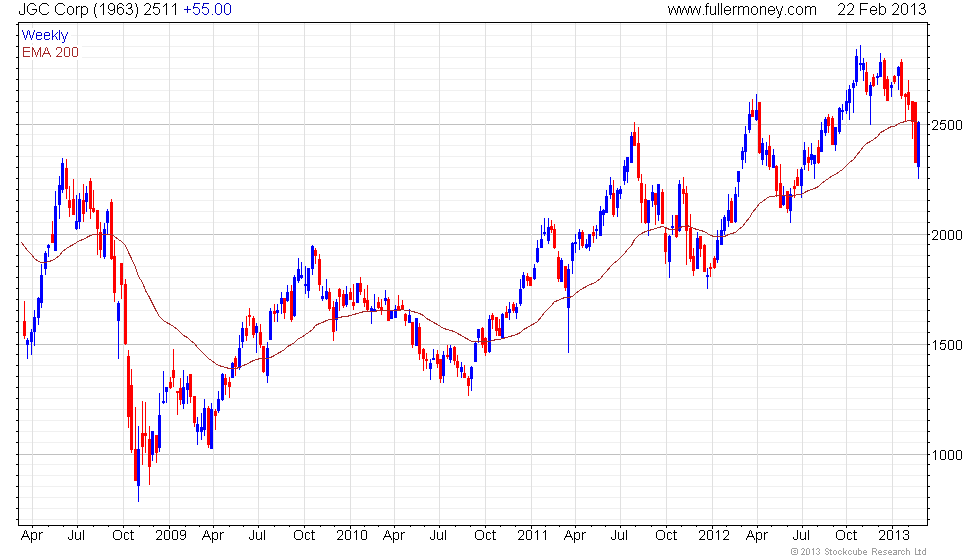Click the 2511 last price value in title
The width and height of the screenshot is (980, 560).
pyautogui.click(x=163, y=9)
